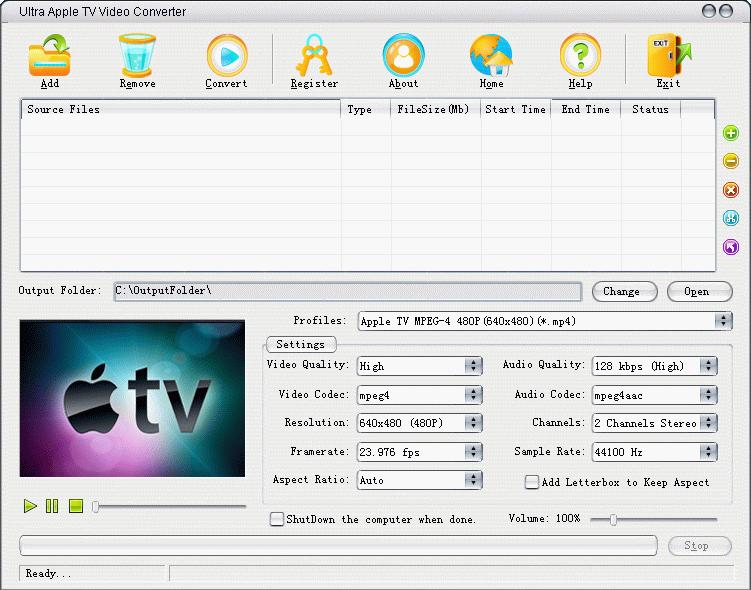751x590 pixels.
Task: Click the Add files toolbar icon
Action: (49, 56)
